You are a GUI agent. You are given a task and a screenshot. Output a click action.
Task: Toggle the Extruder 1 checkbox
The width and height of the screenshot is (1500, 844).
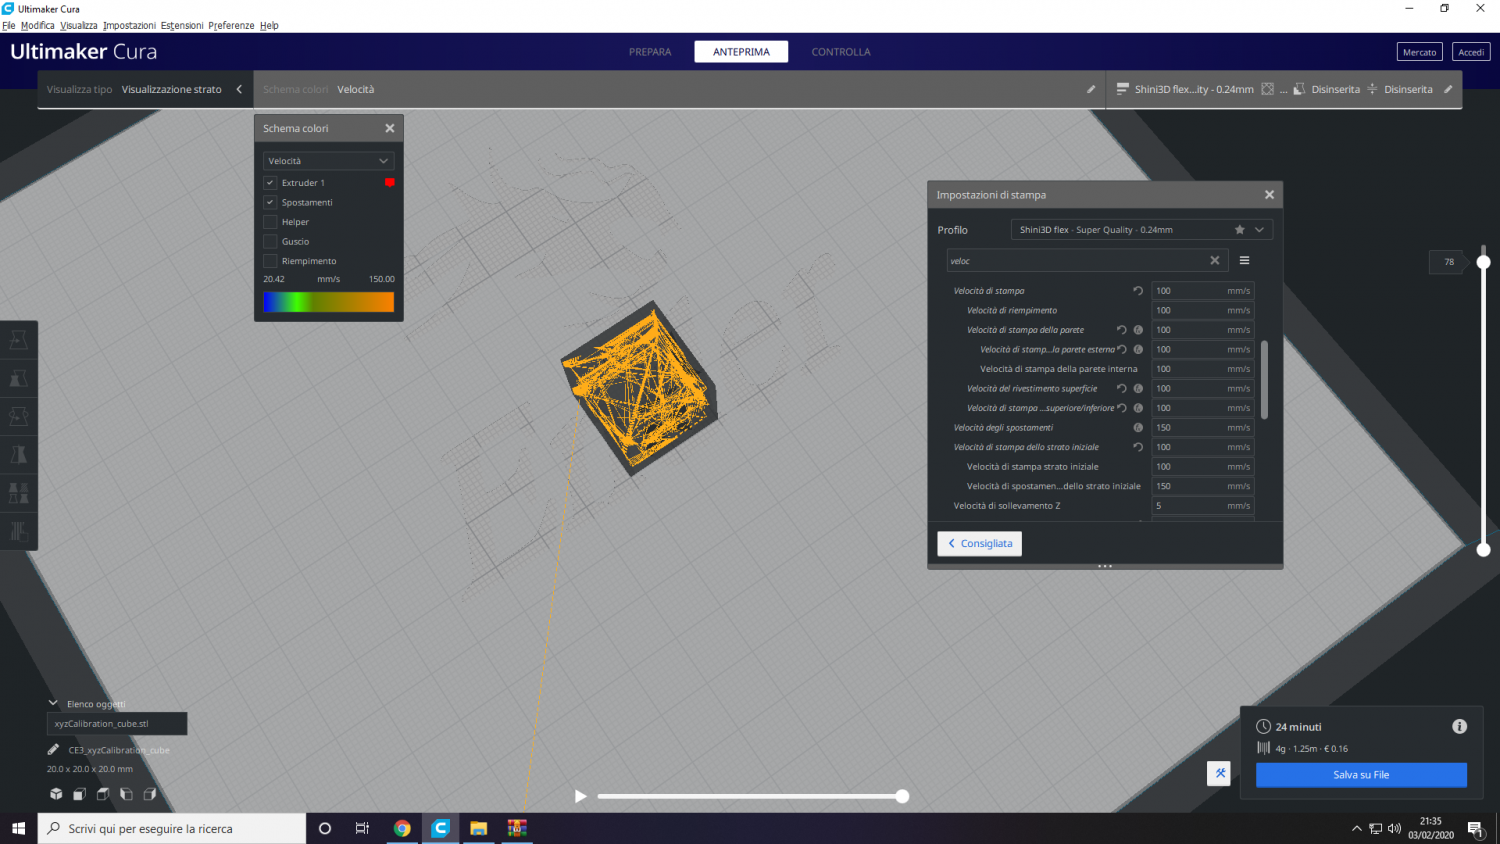tap(270, 183)
